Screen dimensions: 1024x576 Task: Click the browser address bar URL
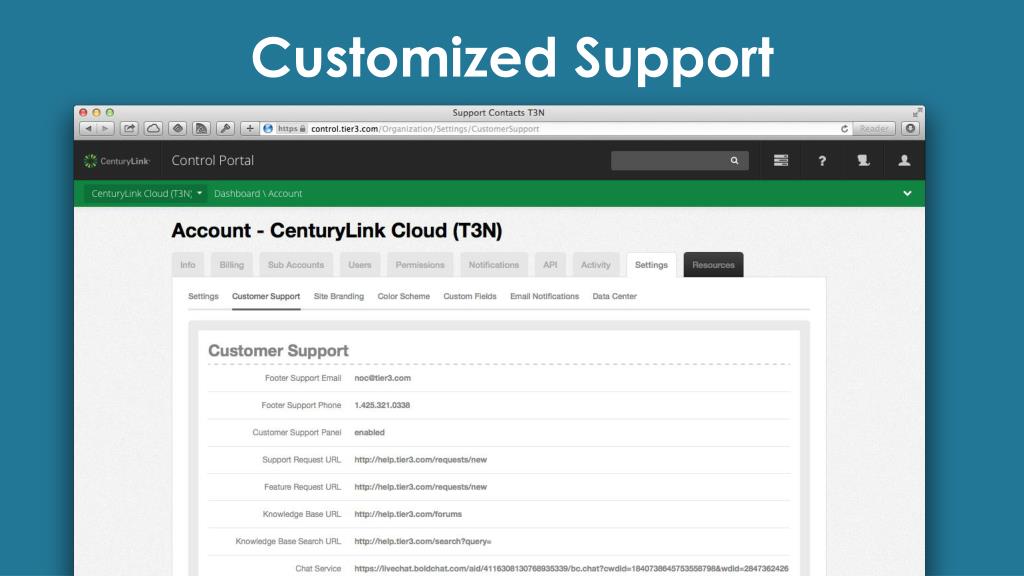click(x=425, y=129)
